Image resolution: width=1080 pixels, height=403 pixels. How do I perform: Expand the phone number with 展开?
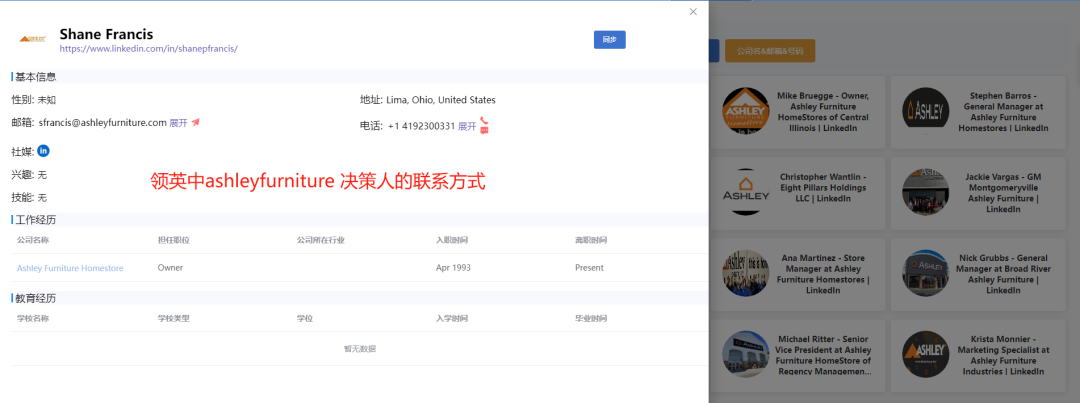(467, 126)
